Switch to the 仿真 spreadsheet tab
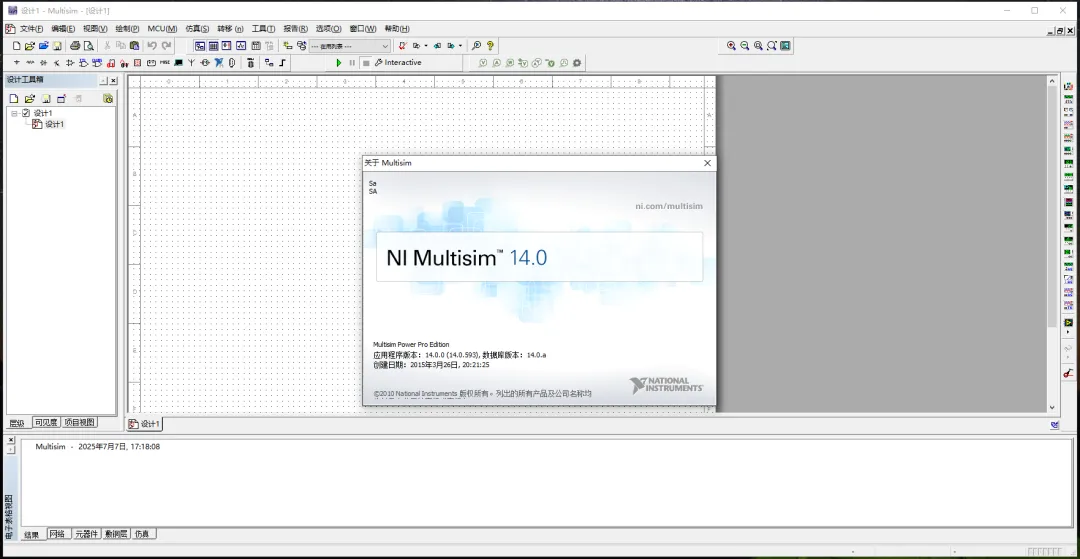Viewport: 1080px width, 559px height. point(143,534)
